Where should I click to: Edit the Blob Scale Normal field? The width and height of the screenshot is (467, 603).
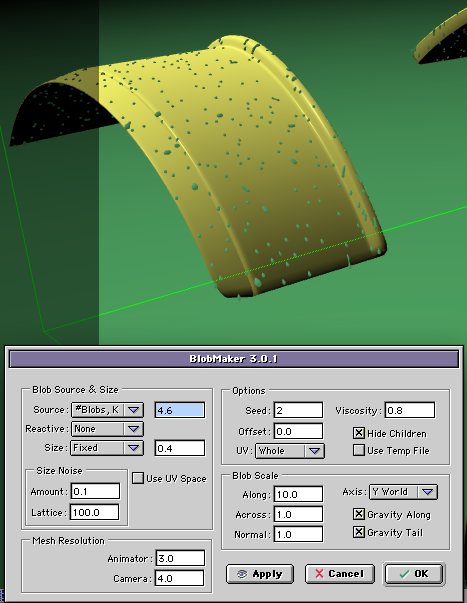pyautogui.click(x=298, y=534)
